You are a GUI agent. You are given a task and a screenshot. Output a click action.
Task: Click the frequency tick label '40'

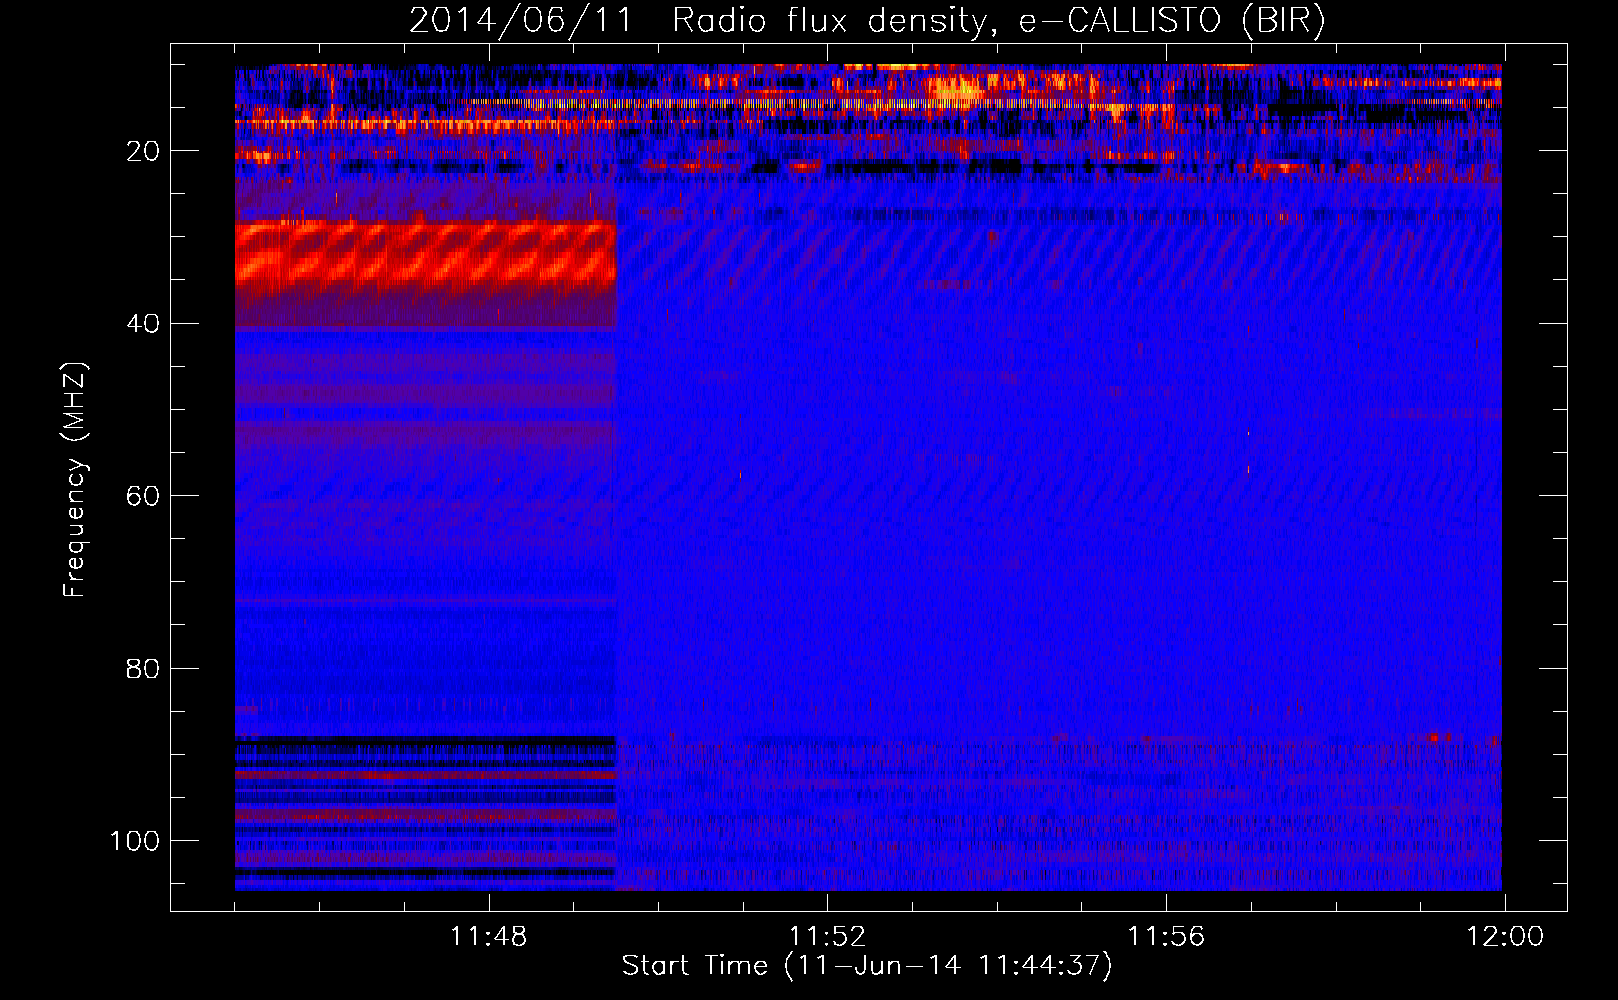143,324
